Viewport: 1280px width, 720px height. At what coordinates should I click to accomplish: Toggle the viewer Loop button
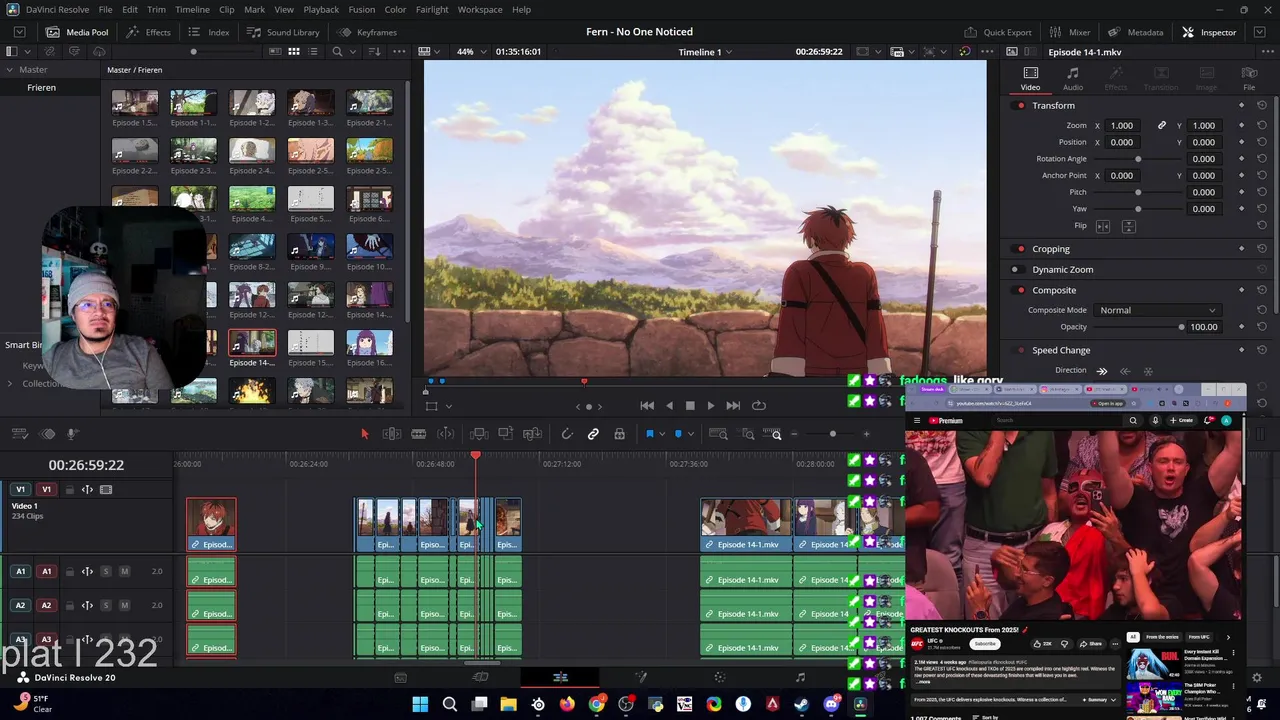[x=759, y=406]
